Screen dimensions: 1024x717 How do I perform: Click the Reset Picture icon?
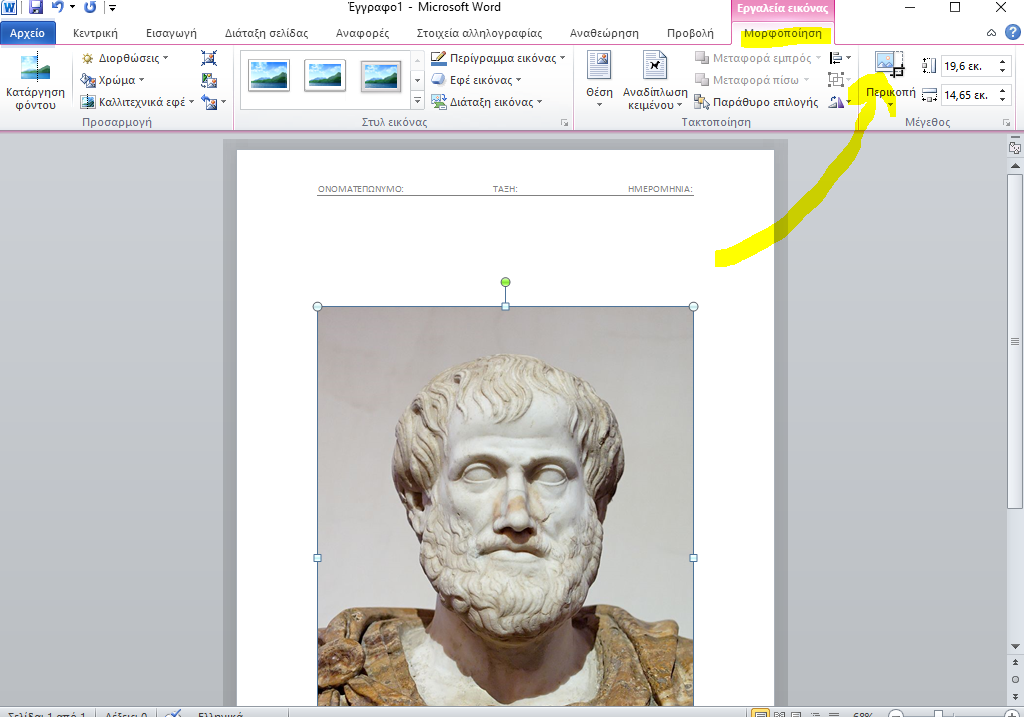pyautogui.click(x=209, y=102)
